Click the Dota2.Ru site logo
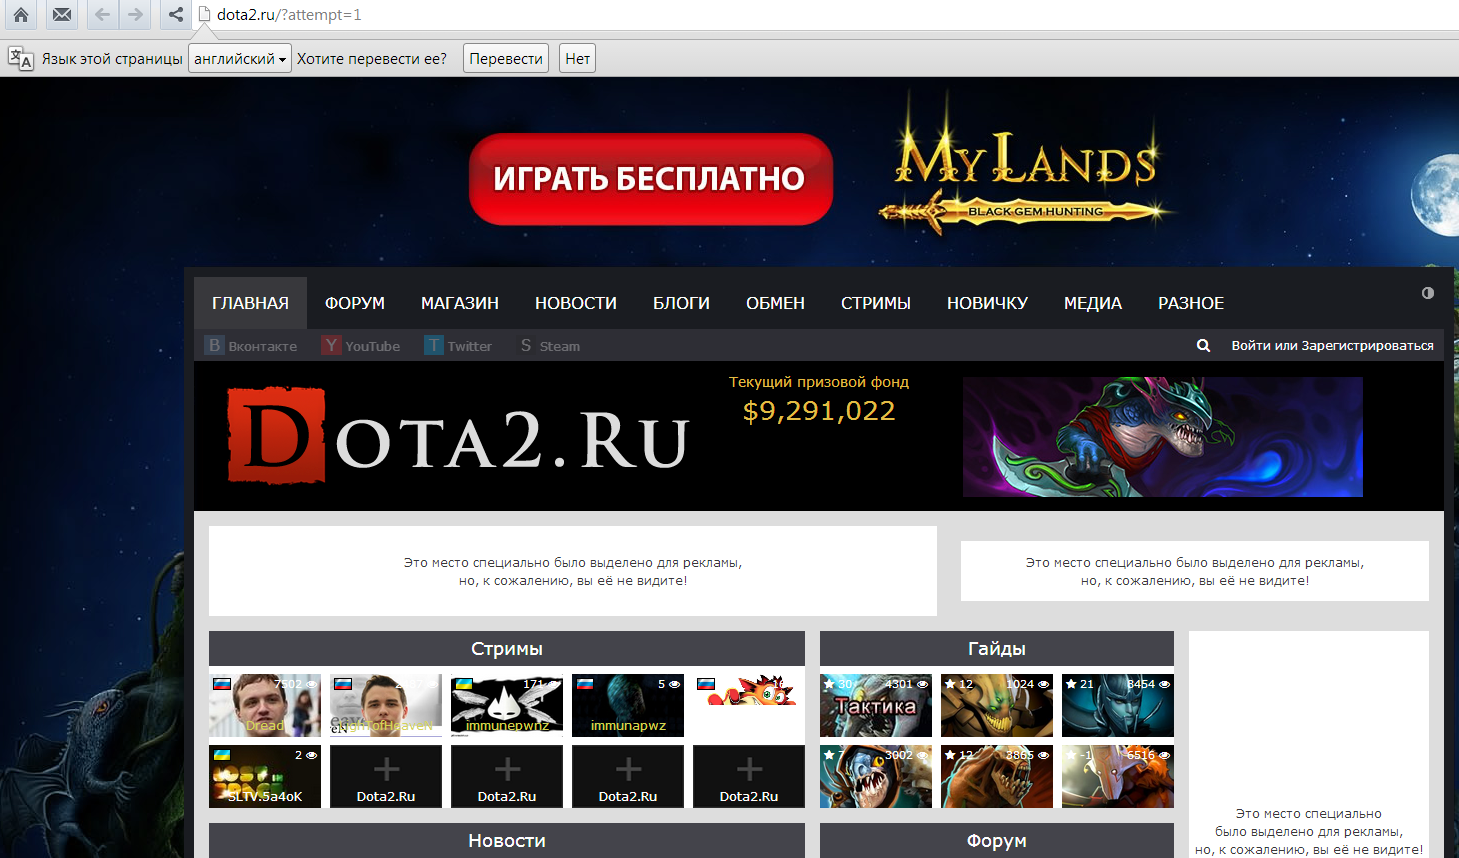 (458, 437)
